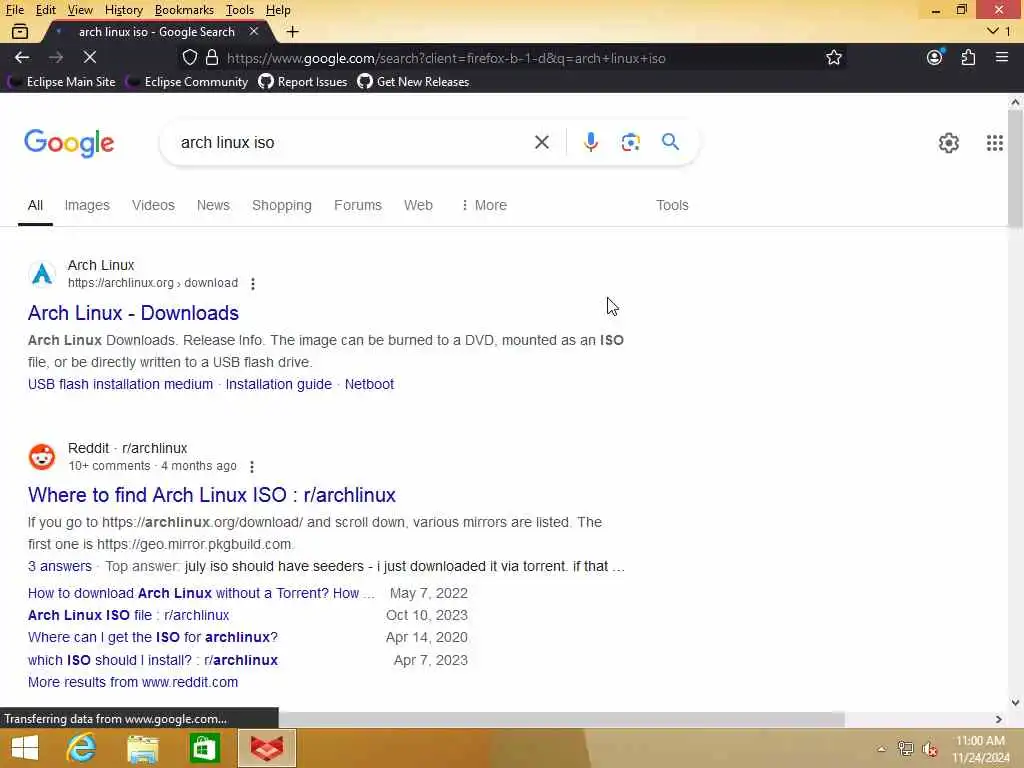Open the three-dot menu beside Reddit result
Viewport: 1024px width, 768px height.
[x=252, y=466]
